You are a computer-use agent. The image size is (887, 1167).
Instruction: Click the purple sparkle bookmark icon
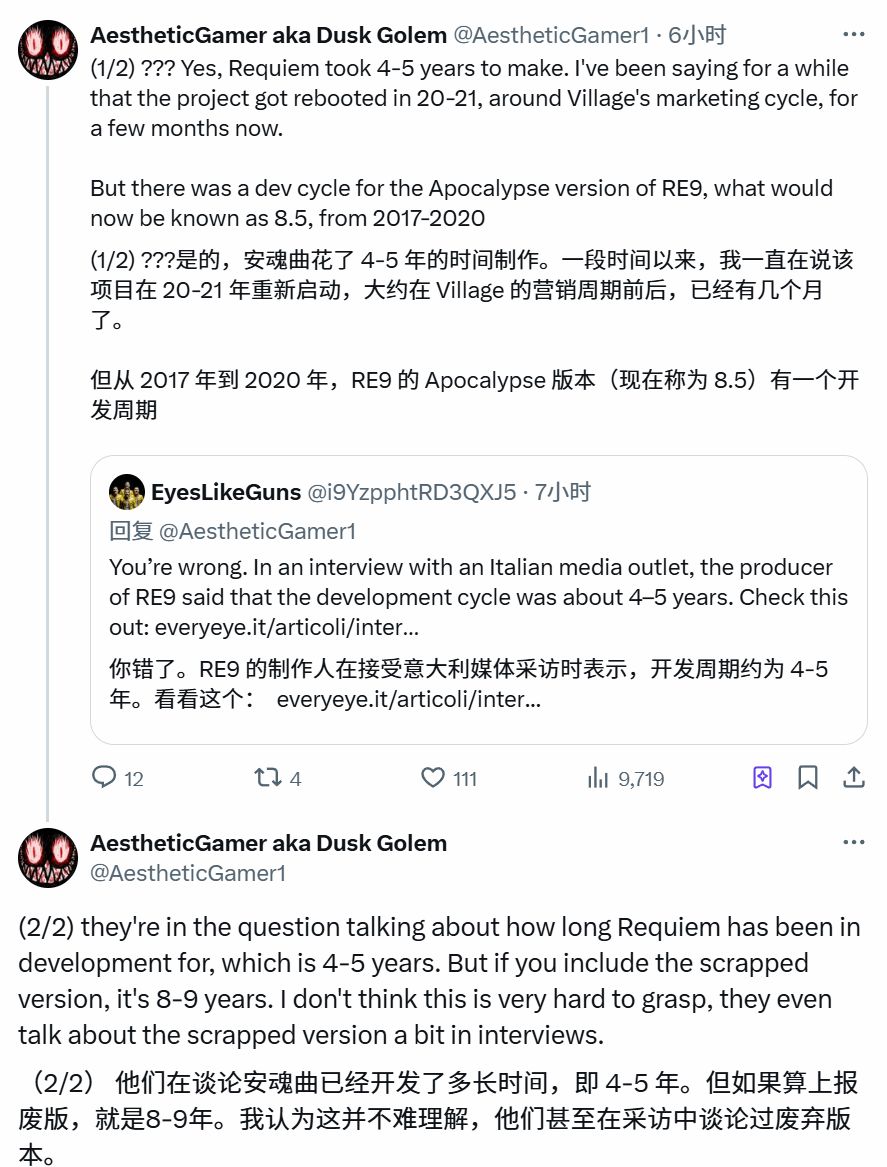(x=762, y=777)
